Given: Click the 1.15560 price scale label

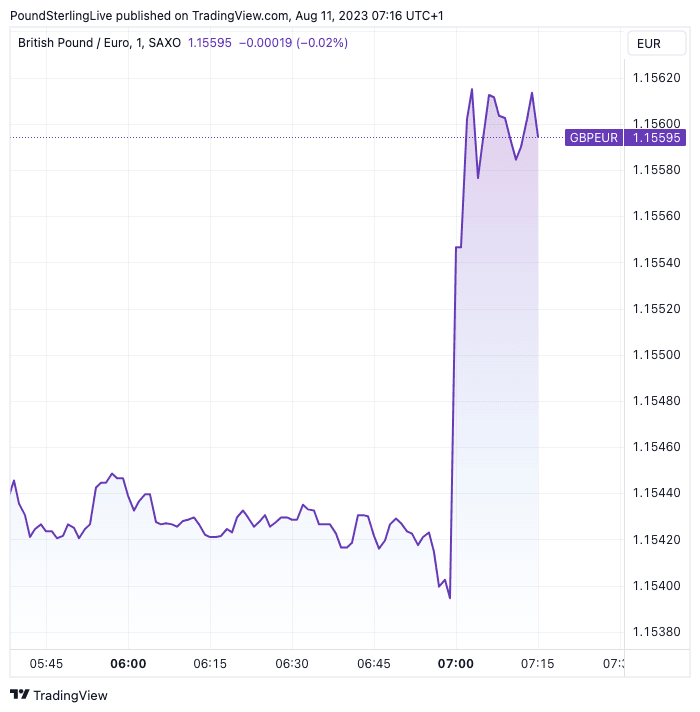Looking at the screenshot, I should point(656,216).
